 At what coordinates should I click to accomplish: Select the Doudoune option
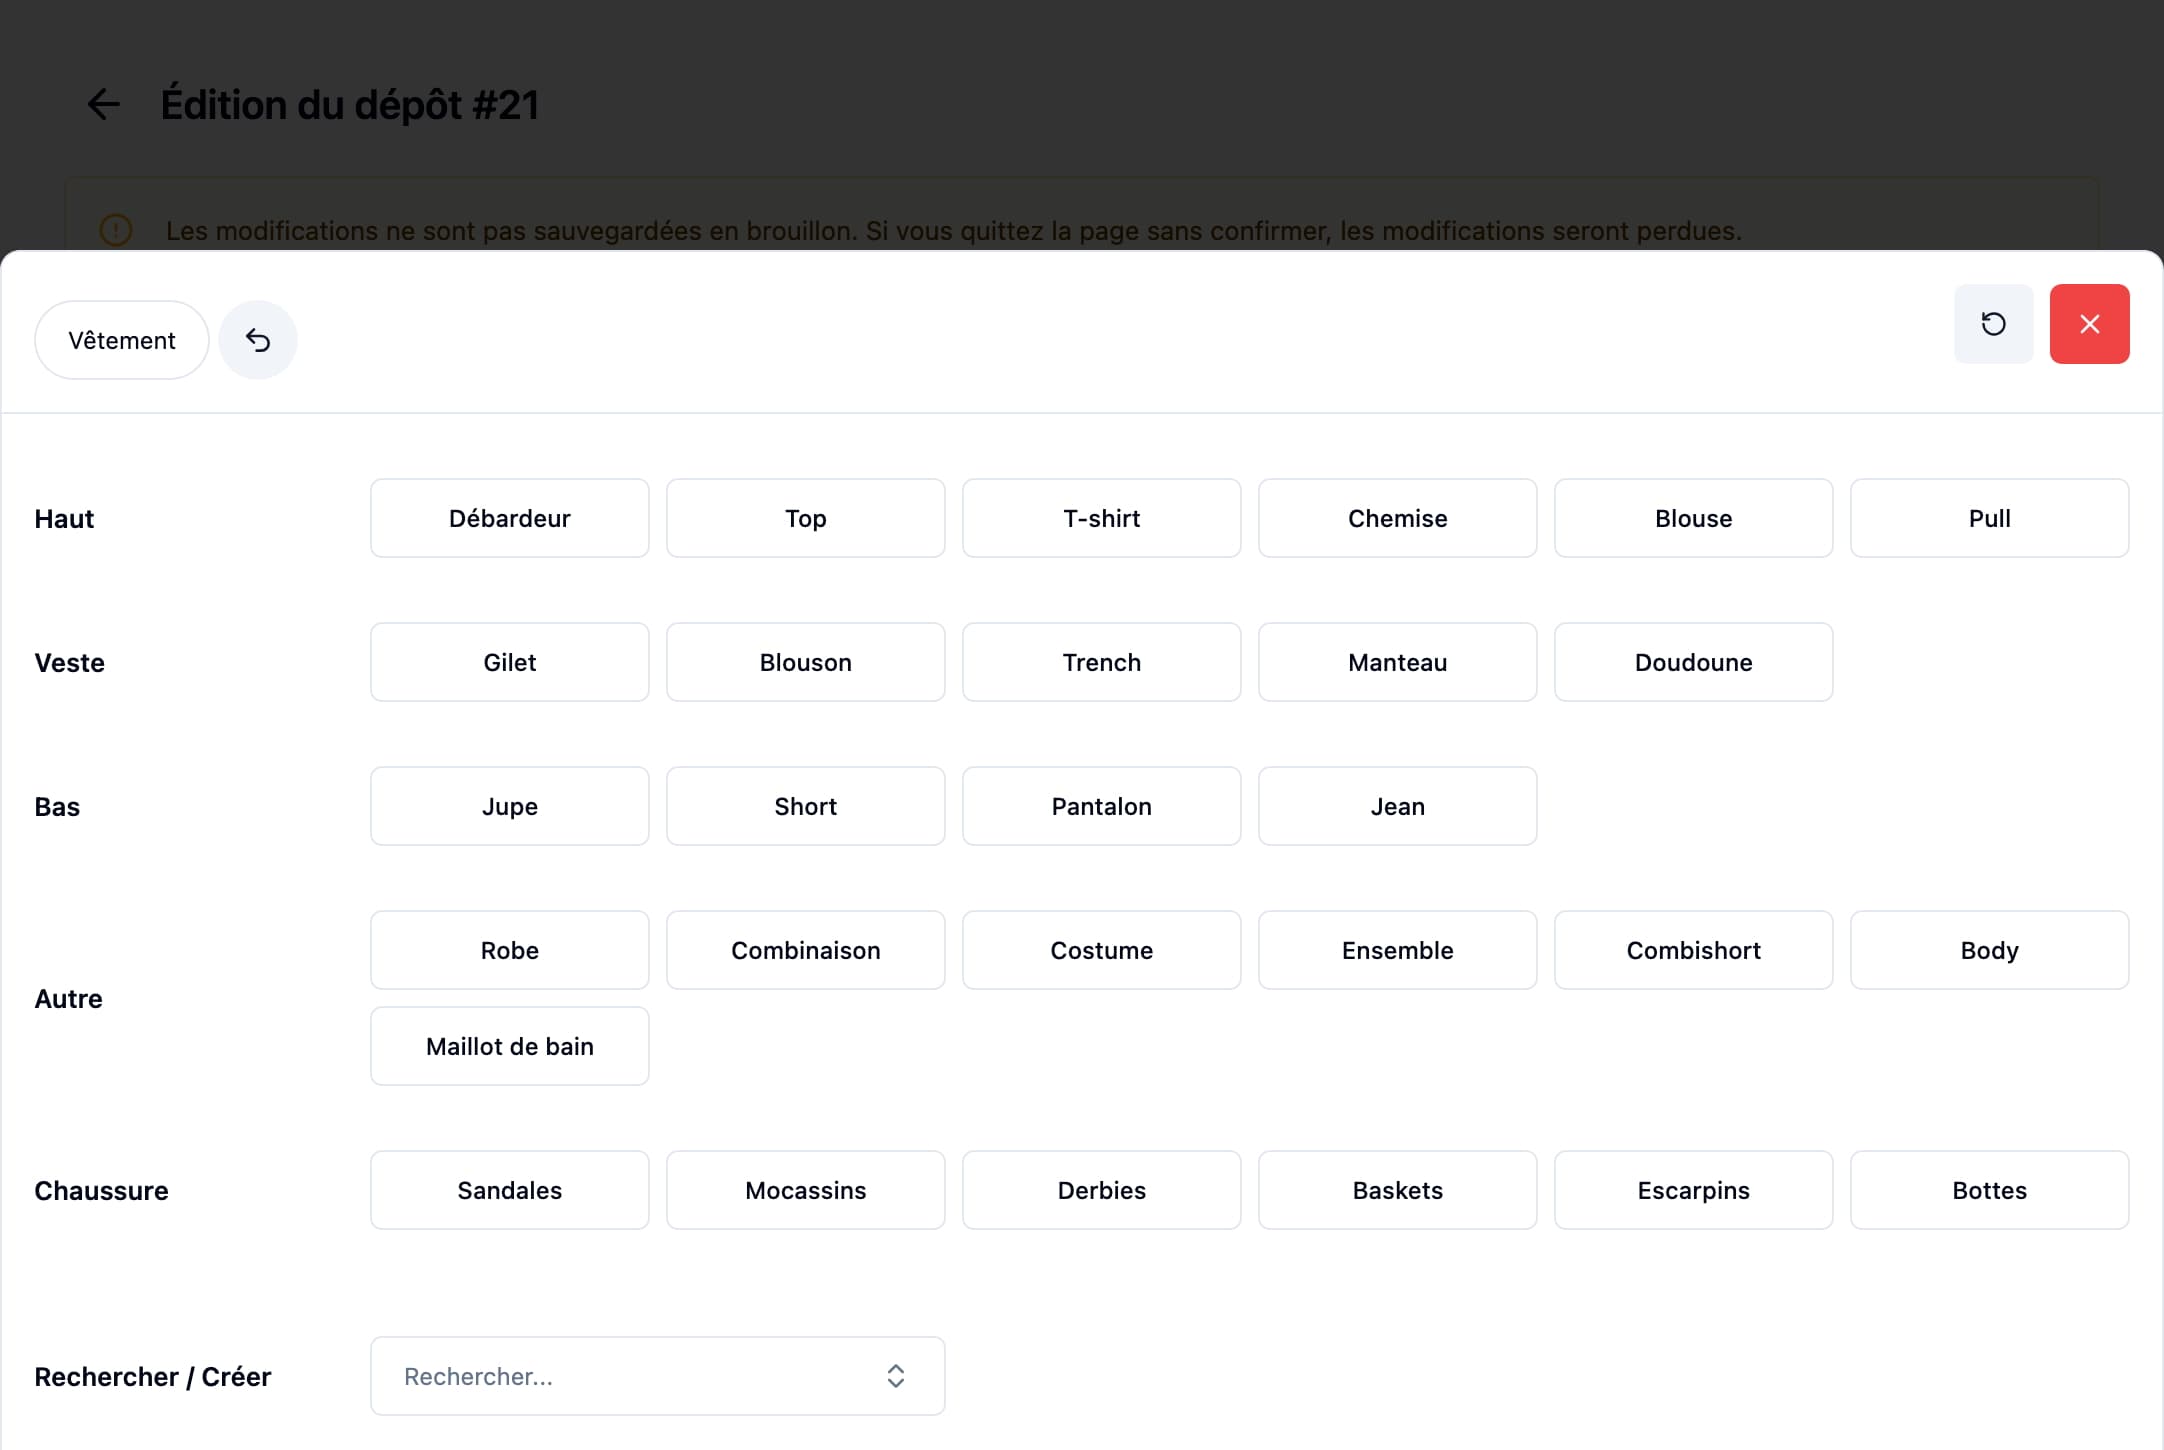point(1693,662)
